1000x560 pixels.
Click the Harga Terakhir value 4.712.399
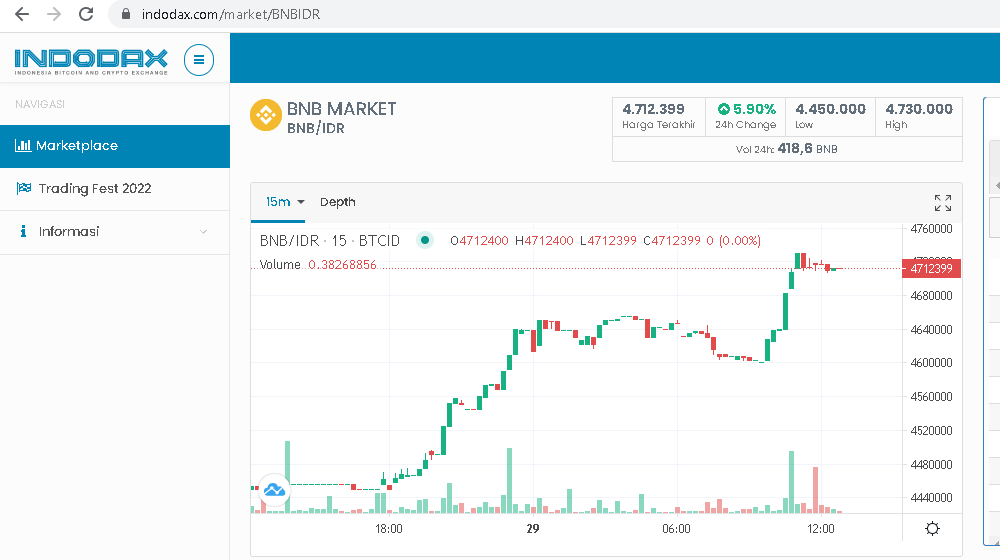tap(653, 109)
